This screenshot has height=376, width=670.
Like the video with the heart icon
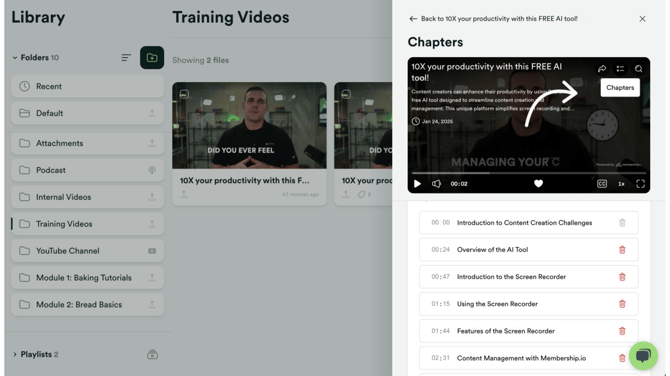tap(538, 183)
